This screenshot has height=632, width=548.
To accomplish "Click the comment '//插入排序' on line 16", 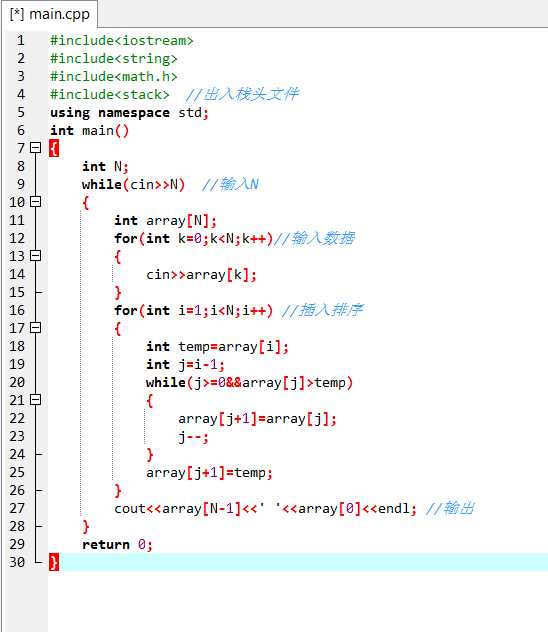I will pyautogui.click(x=322, y=310).
